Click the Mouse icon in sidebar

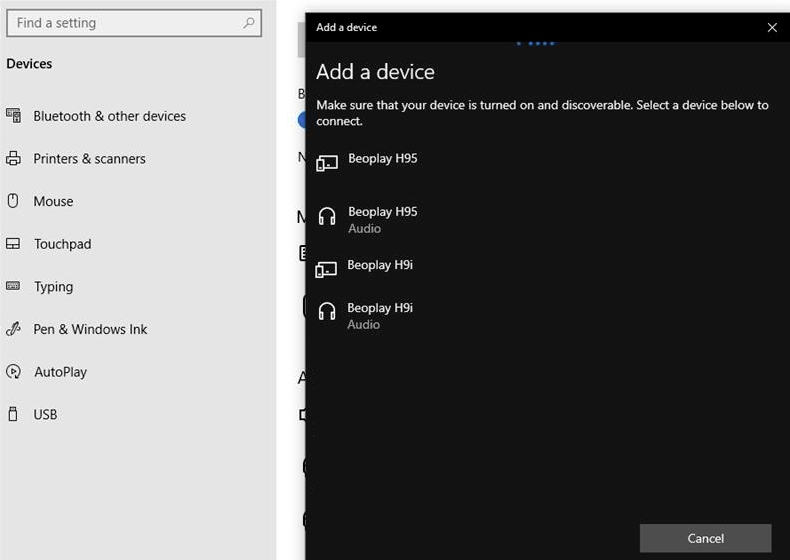click(14, 201)
